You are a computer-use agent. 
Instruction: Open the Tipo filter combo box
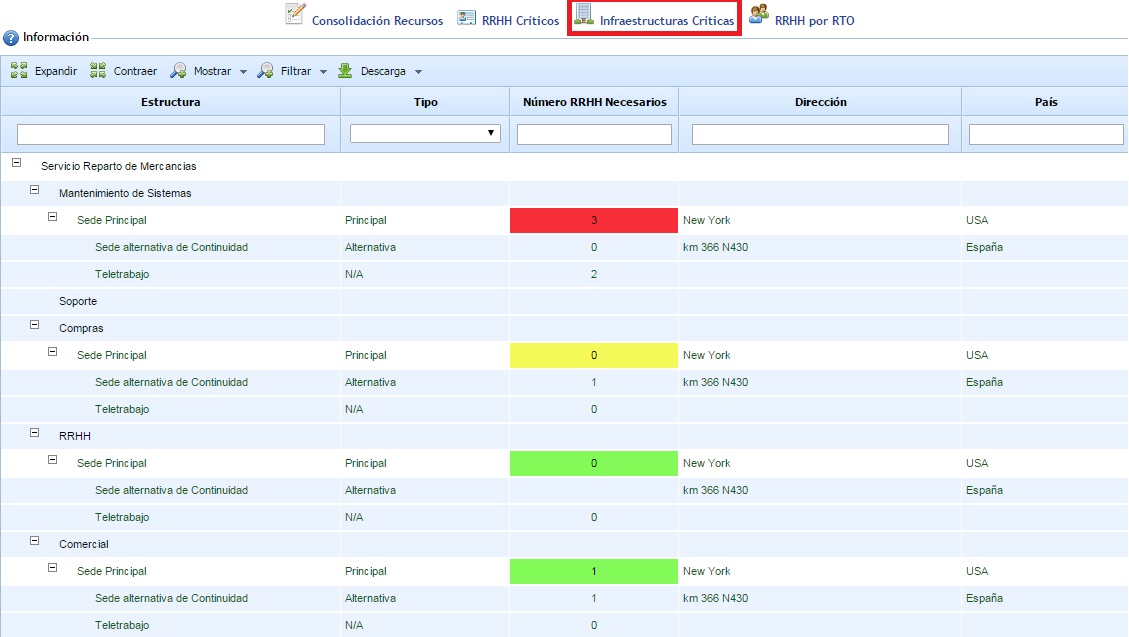click(x=425, y=133)
